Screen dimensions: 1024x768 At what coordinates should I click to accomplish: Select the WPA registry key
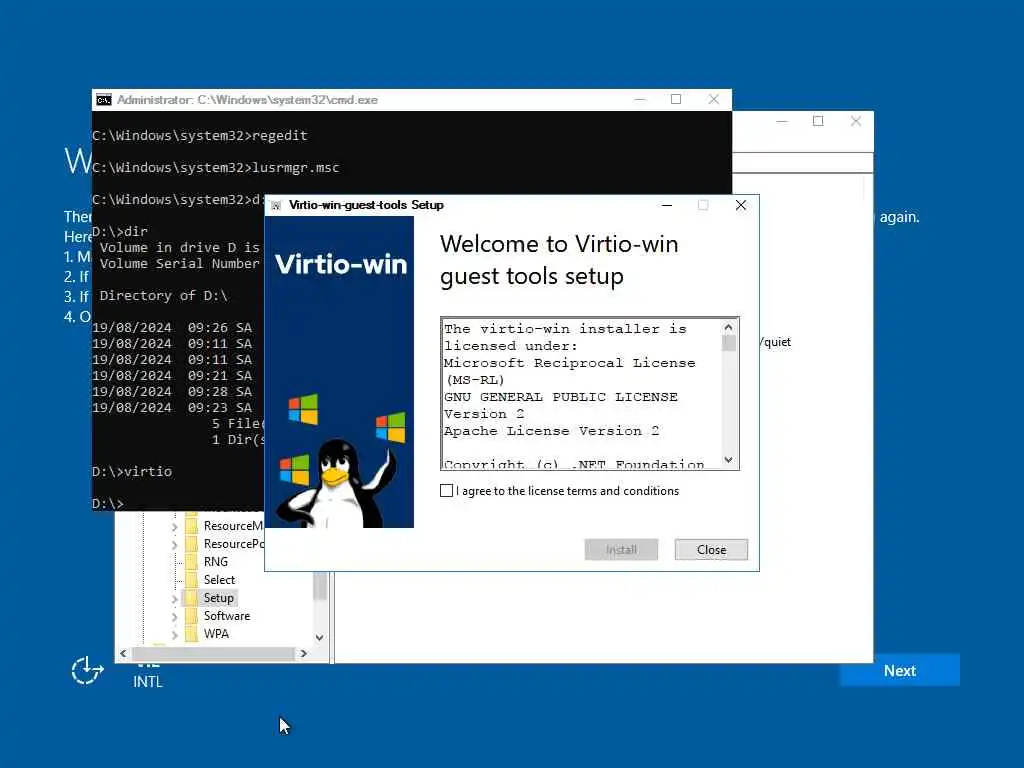click(x=216, y=633)
